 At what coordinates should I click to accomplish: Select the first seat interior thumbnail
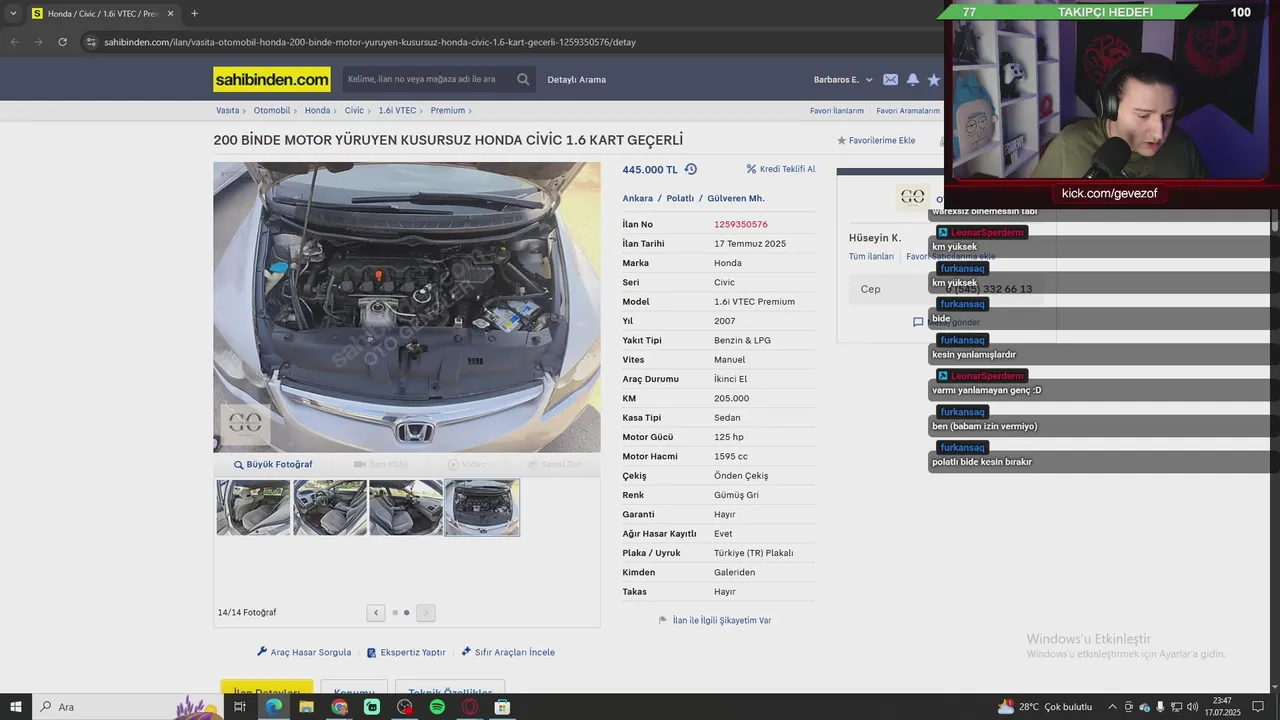tap(254, 507)
